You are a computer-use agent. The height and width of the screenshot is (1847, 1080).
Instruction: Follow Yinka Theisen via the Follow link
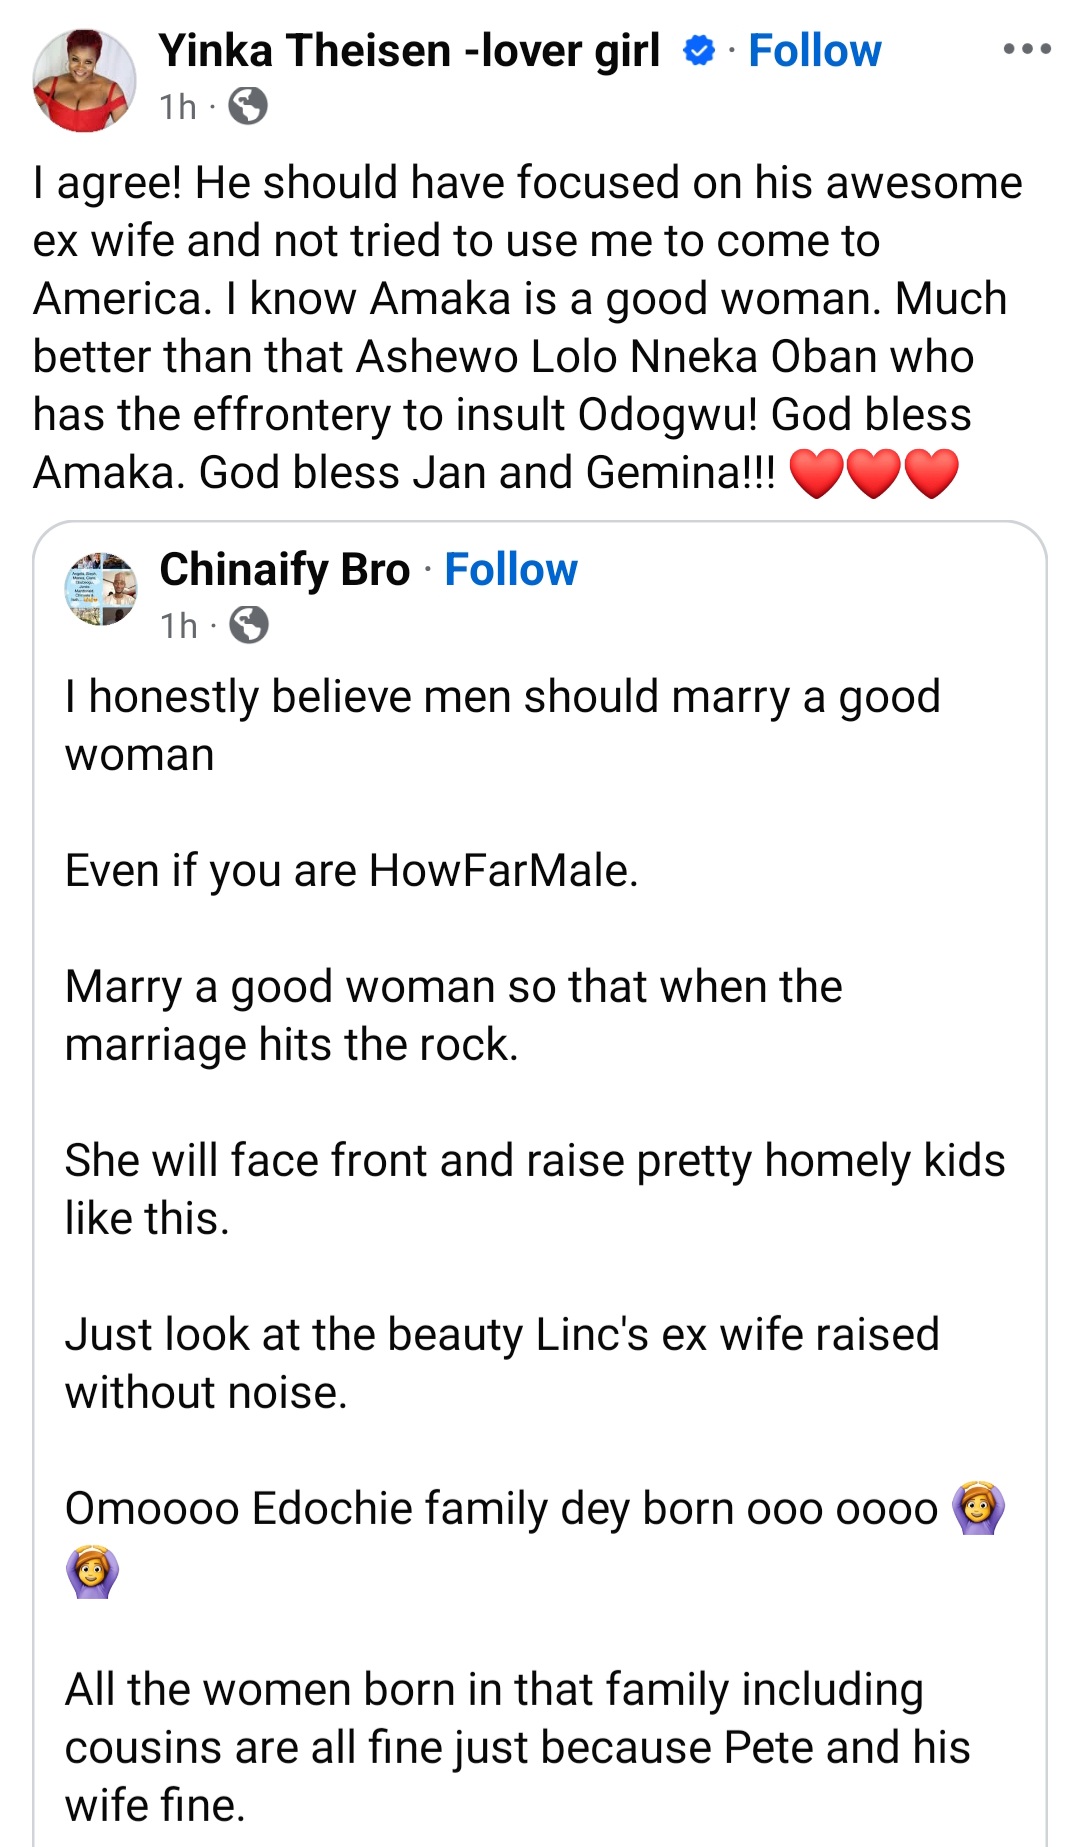point(817,50)
